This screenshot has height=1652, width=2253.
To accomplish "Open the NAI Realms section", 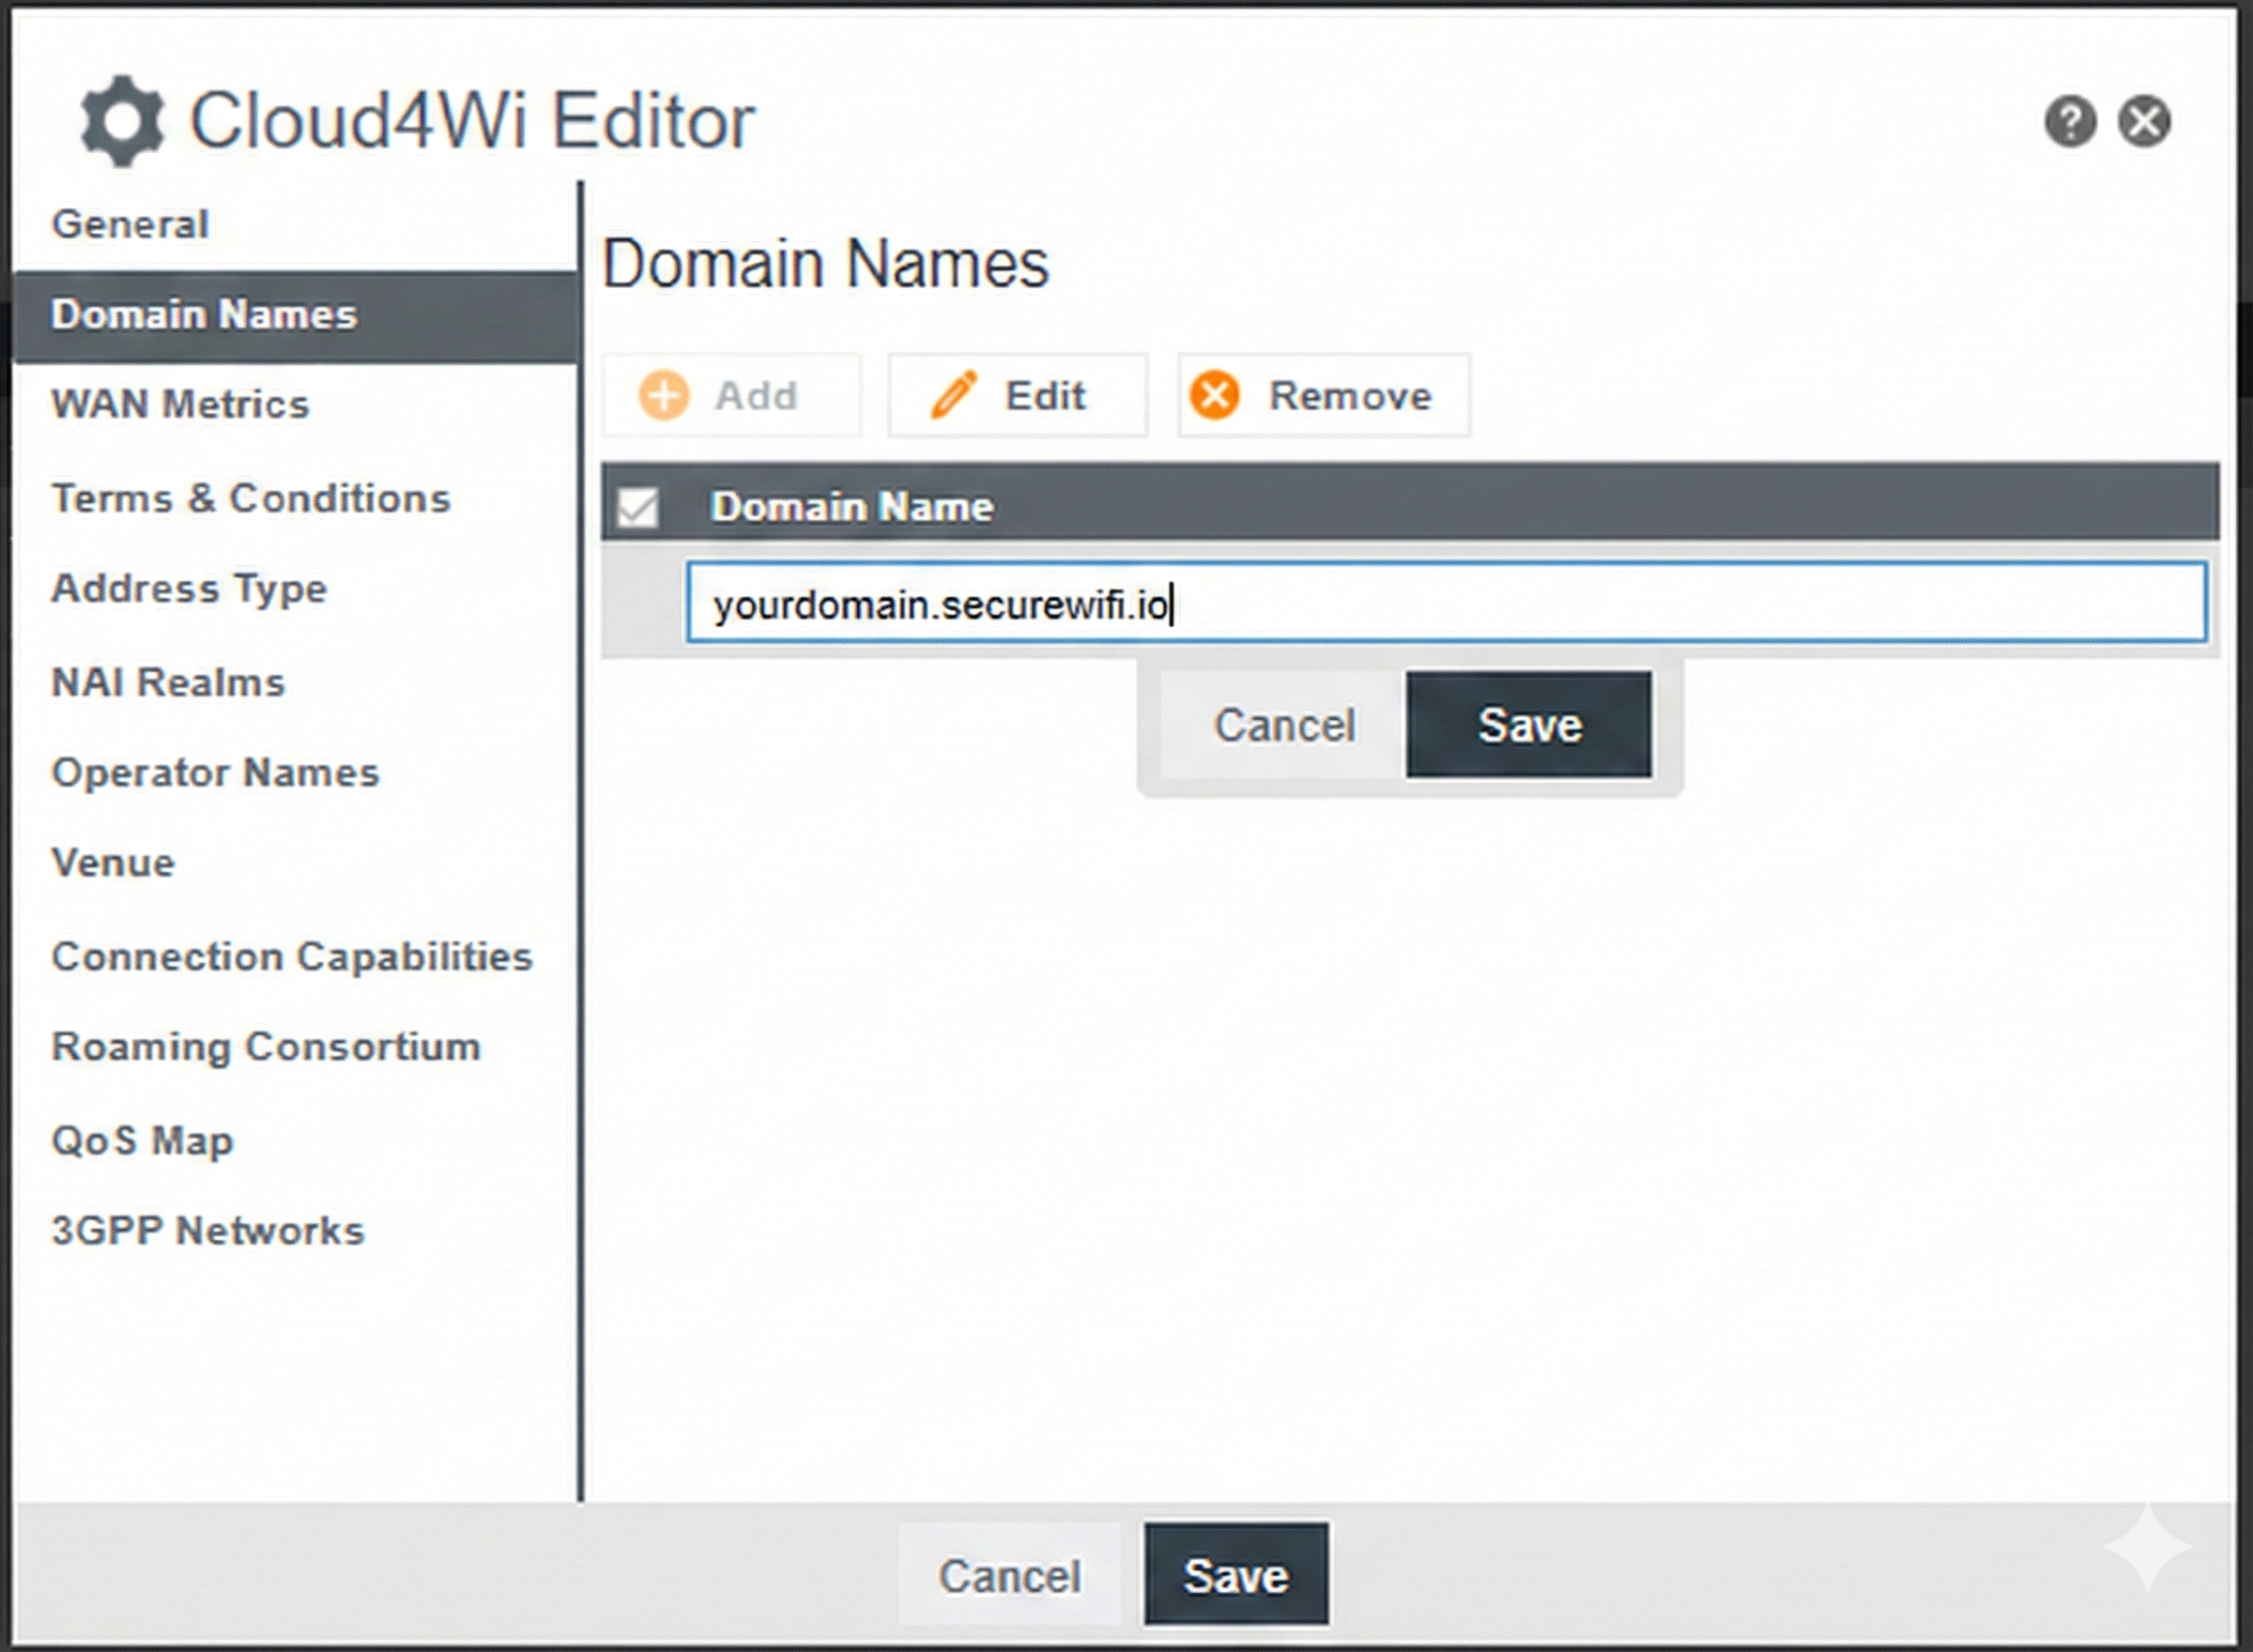I will tap(168, 682).
